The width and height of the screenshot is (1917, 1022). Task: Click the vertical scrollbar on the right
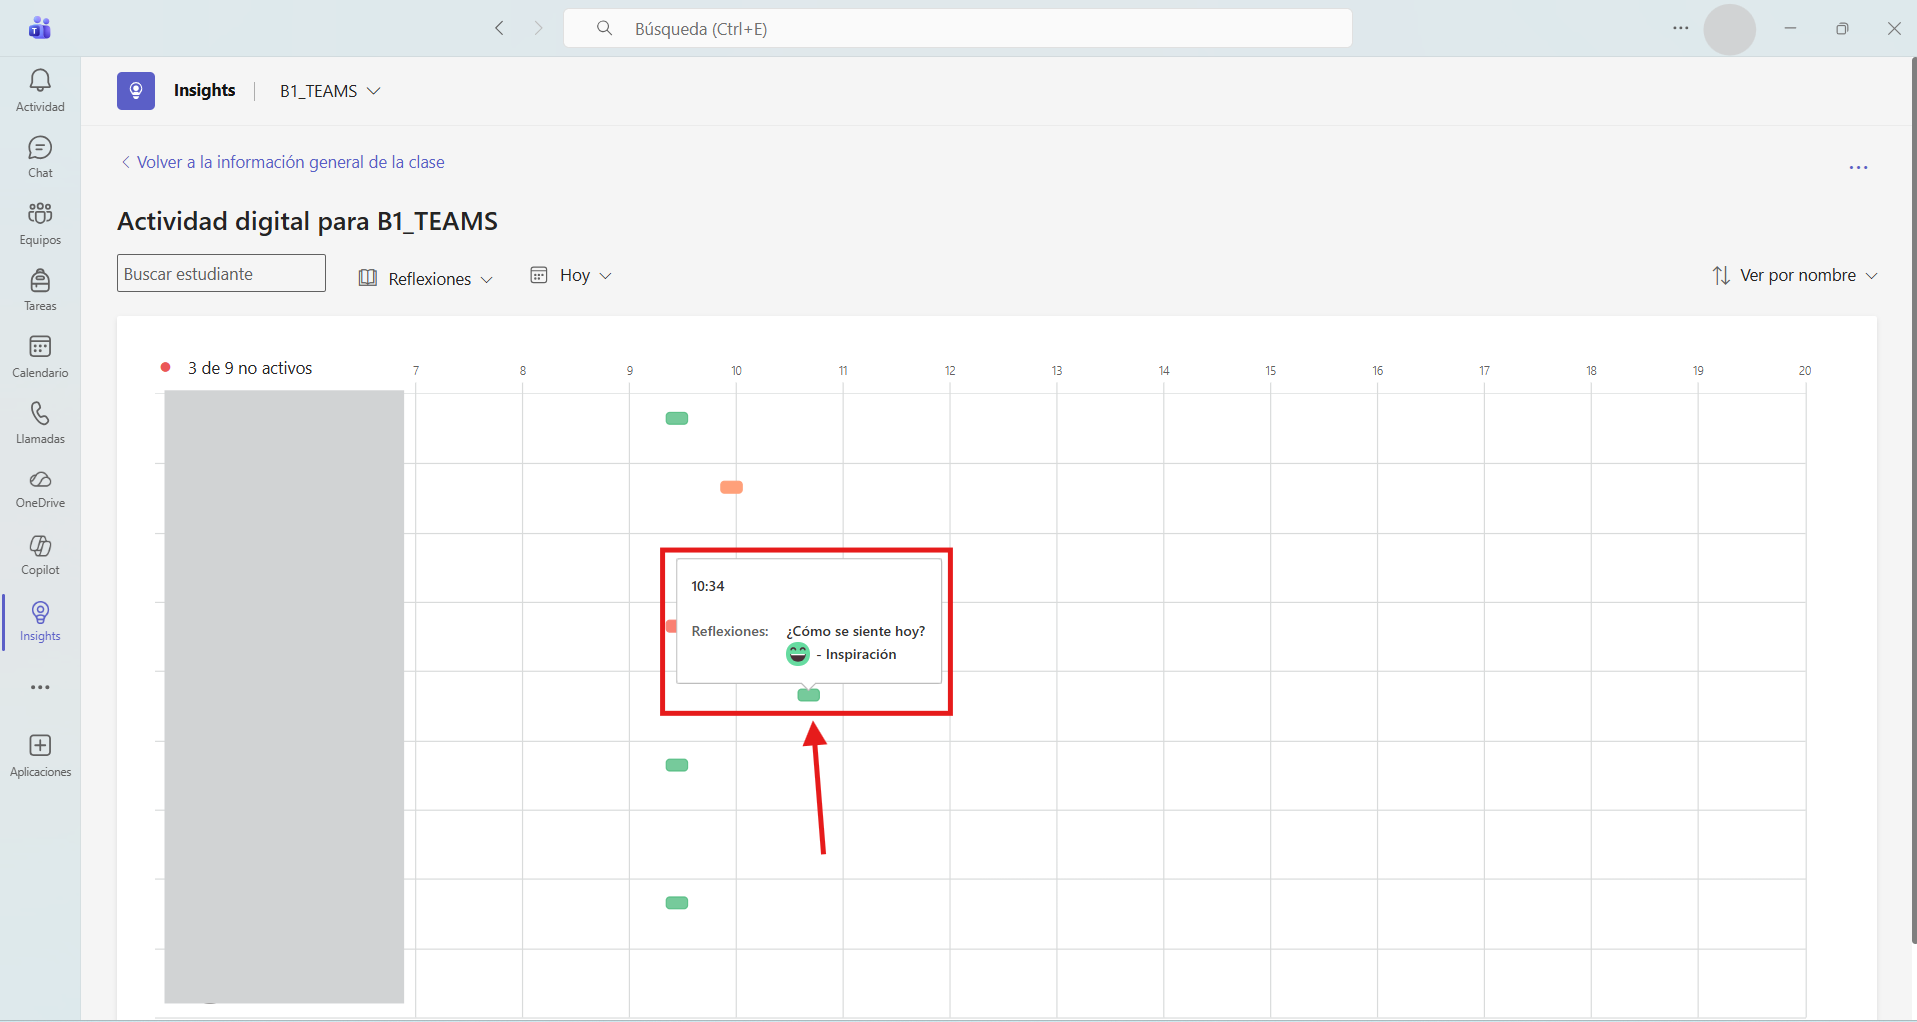(1913, 500)
